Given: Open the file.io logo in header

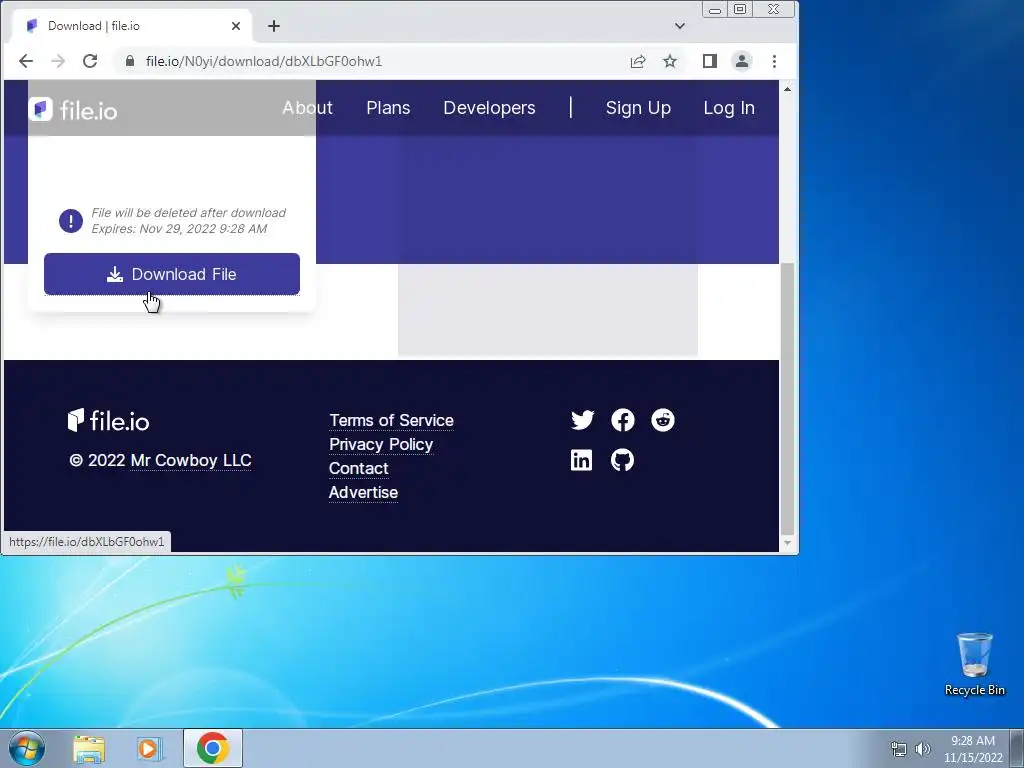Looking at the screenshot, I should pos(73,110).
